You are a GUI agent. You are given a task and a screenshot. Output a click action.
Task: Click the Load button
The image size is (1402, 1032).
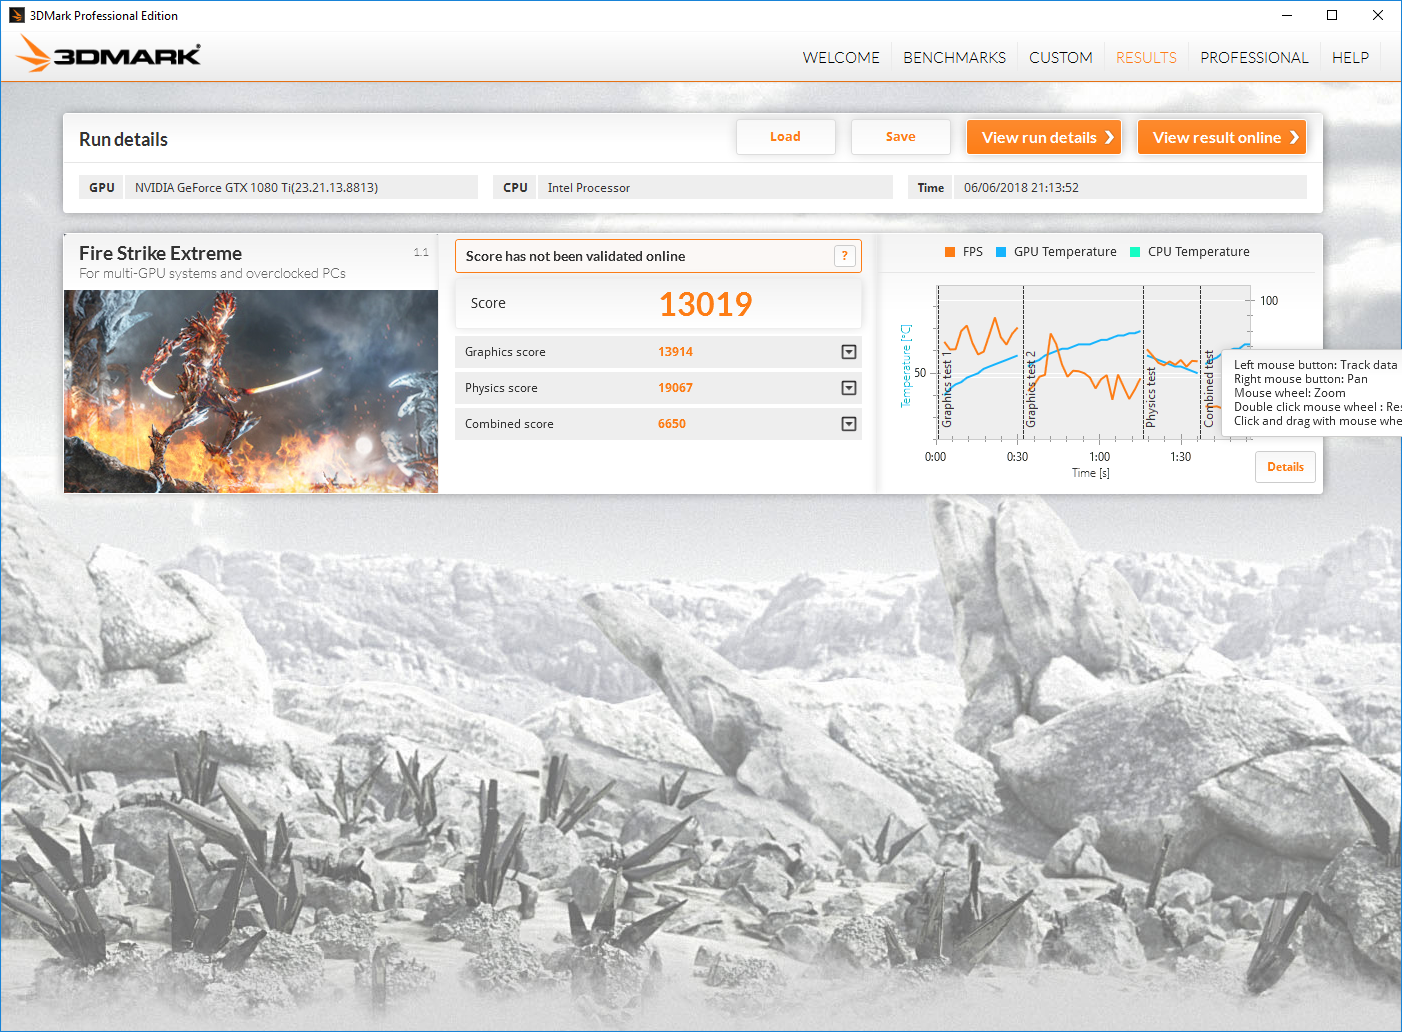(x=786, y=137)
